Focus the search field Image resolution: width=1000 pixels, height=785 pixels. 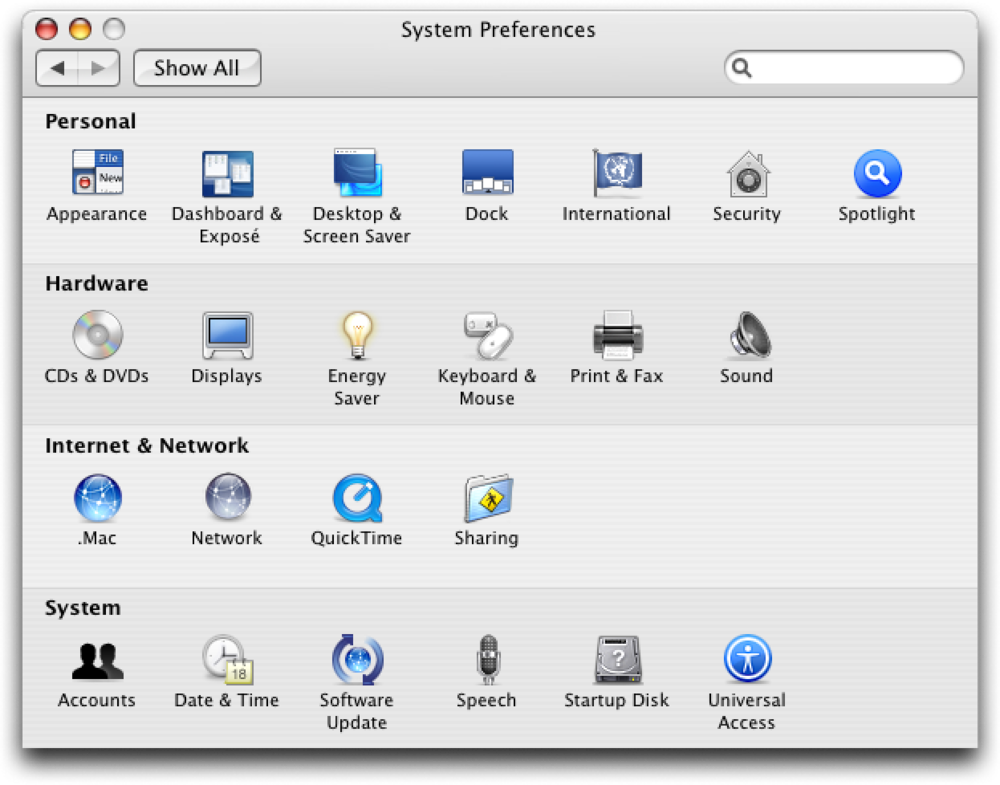tap(843, 68)
